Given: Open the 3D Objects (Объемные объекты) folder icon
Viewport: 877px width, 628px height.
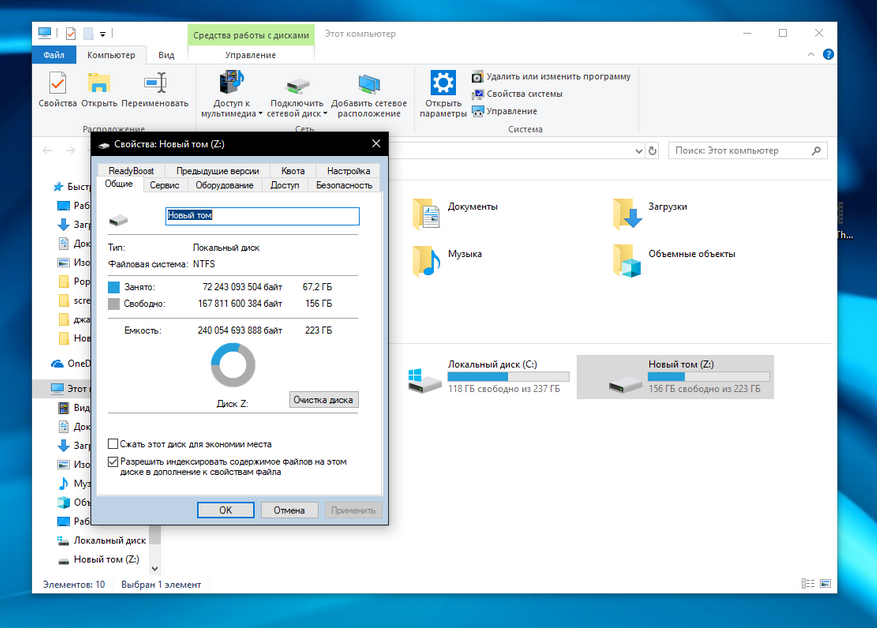Looking at the screenshot, I should click(626, 261).
